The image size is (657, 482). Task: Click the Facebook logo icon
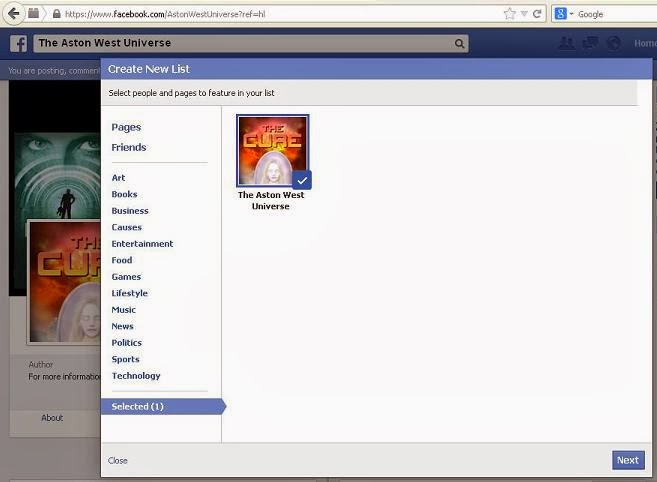click(x=18, y=44)
